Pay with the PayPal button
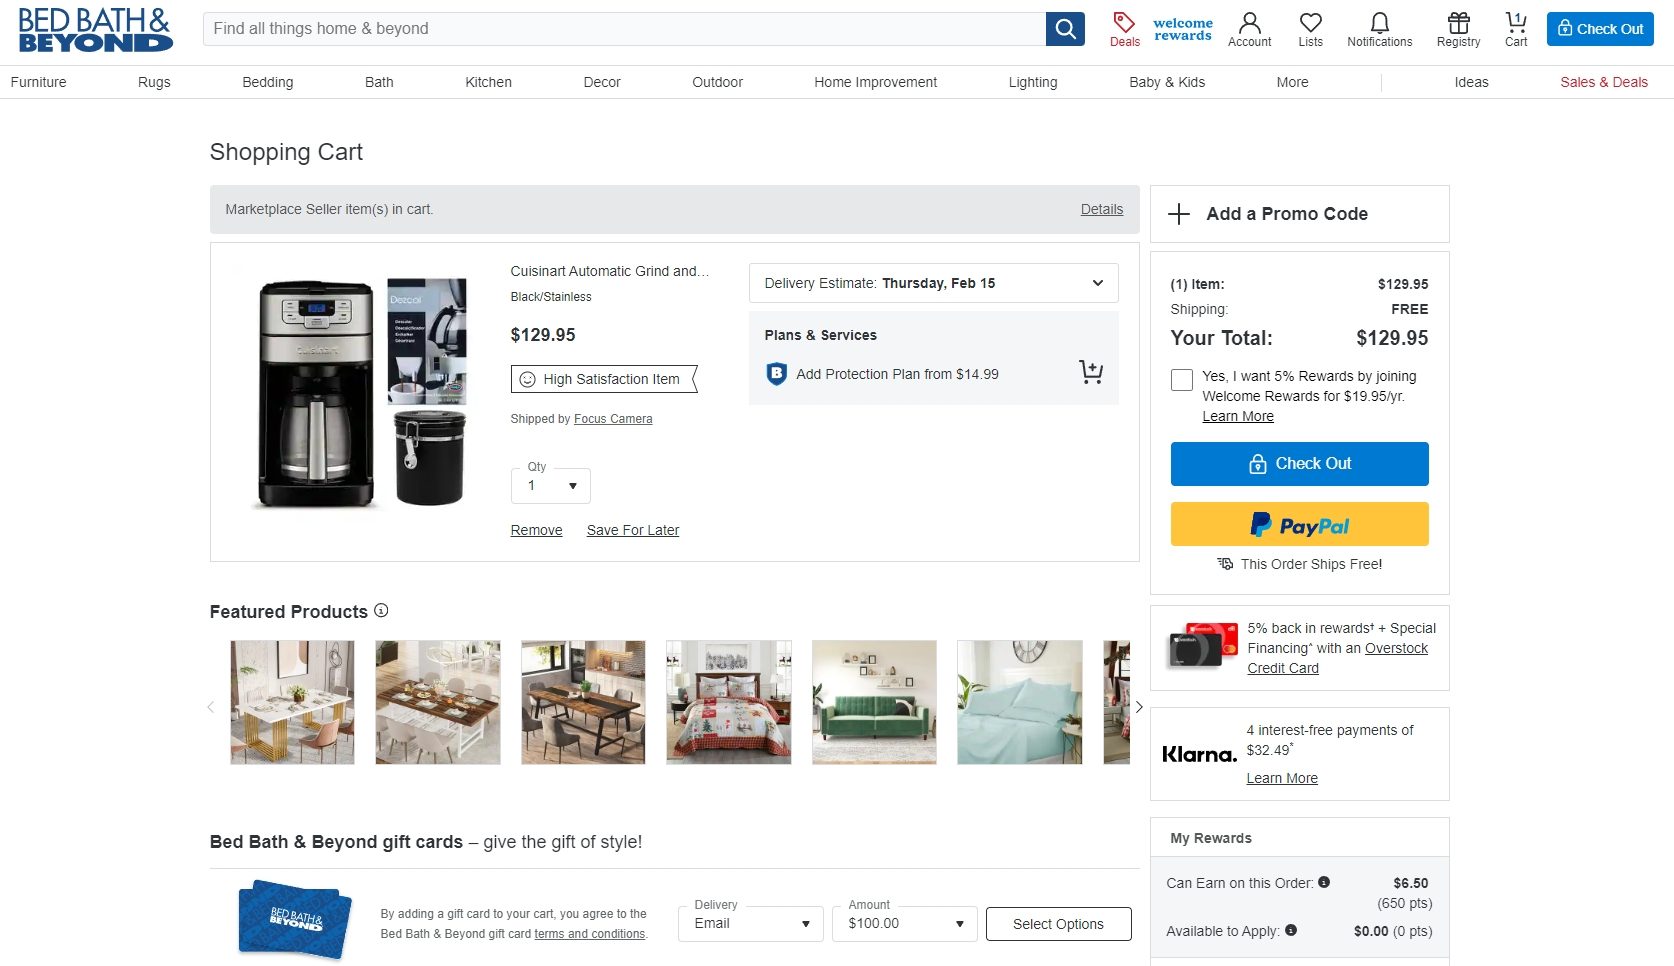Screen dimensions: 1674x966 point(1299,524)
